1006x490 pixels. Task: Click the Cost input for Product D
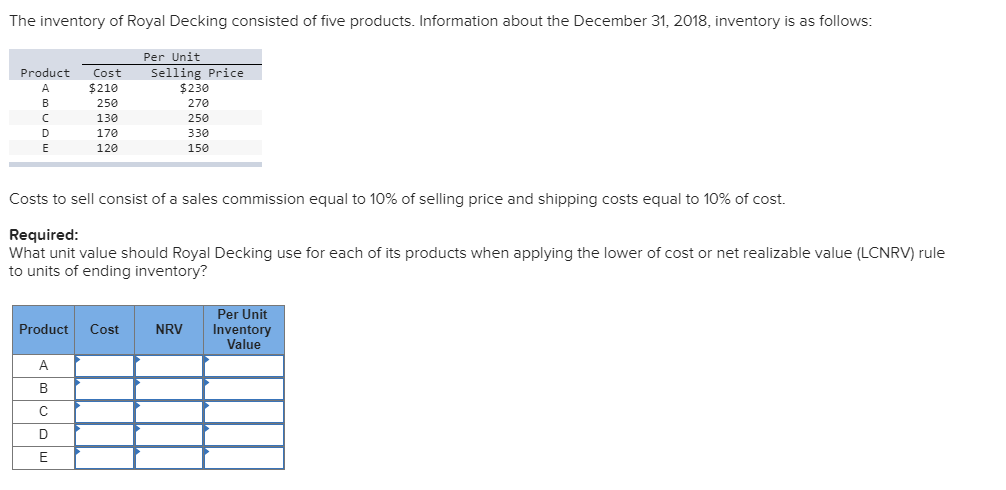pos(105,435)
